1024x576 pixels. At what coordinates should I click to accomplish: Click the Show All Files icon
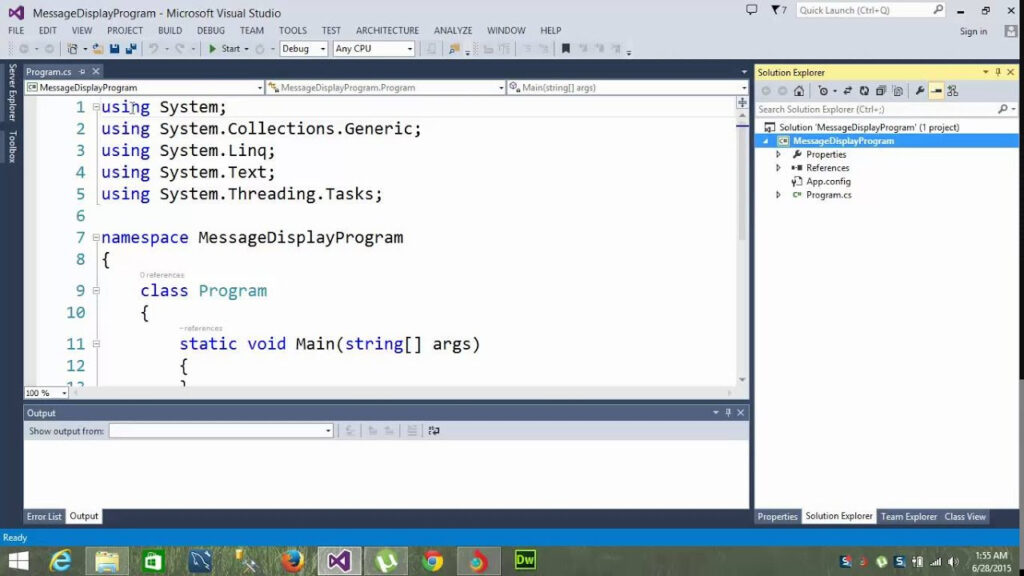[898, 91]
